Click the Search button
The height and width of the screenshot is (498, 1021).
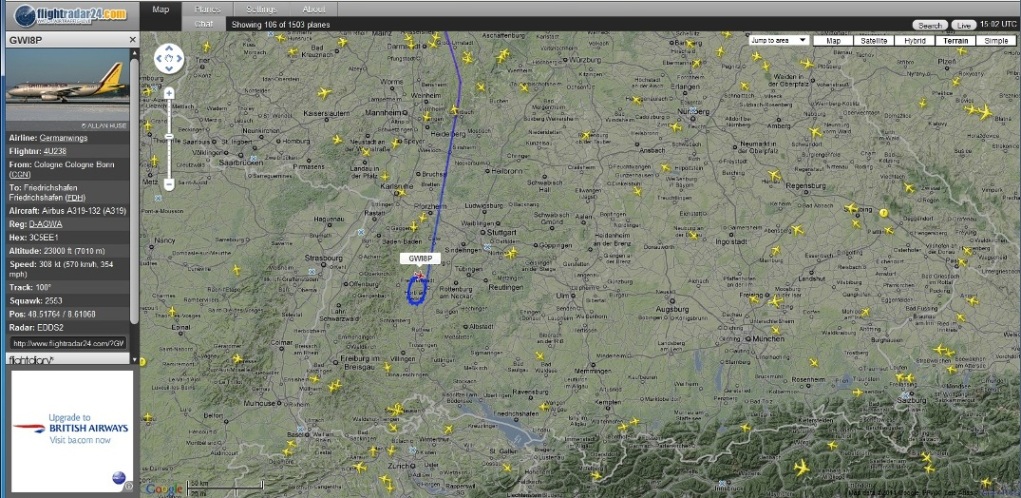[x=930, y=25]
